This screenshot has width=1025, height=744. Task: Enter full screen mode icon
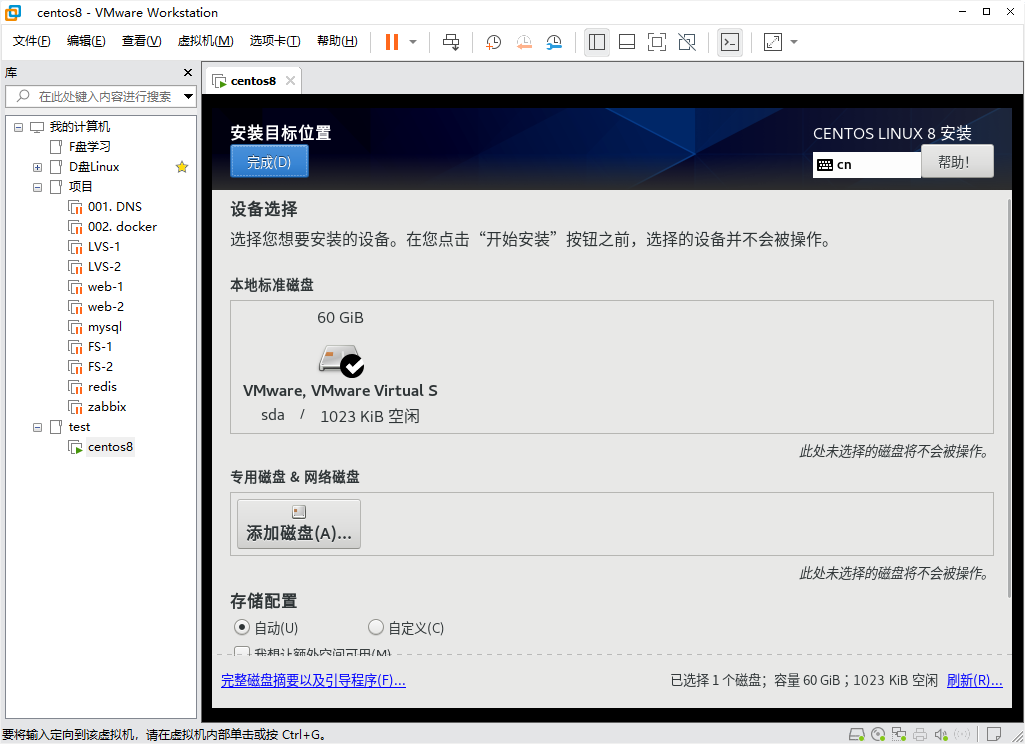(x=657, y=42)
